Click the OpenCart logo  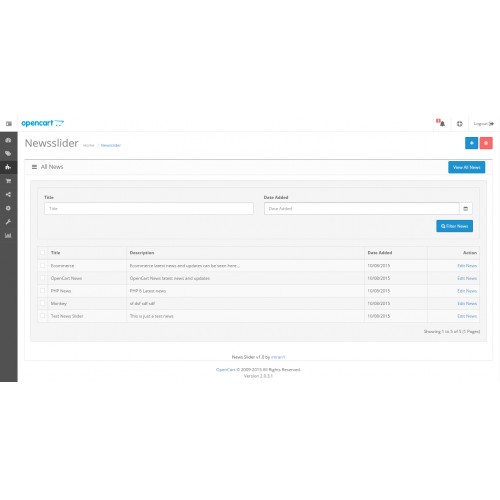tap(42, 123)
